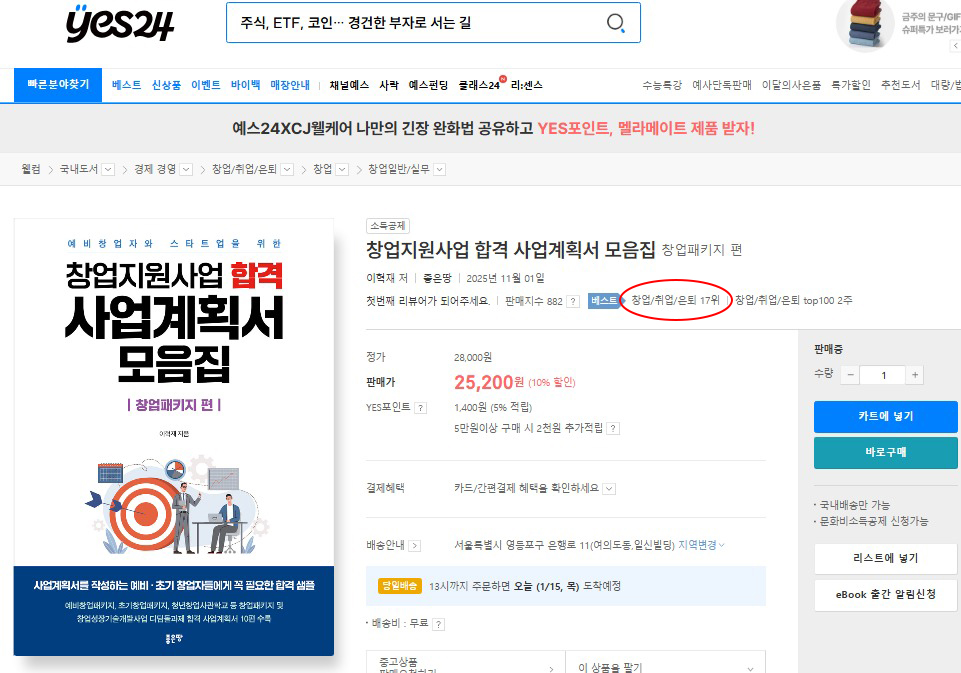Click the 창업/취업/은퇴 17위 ranking link

[675, 301]
